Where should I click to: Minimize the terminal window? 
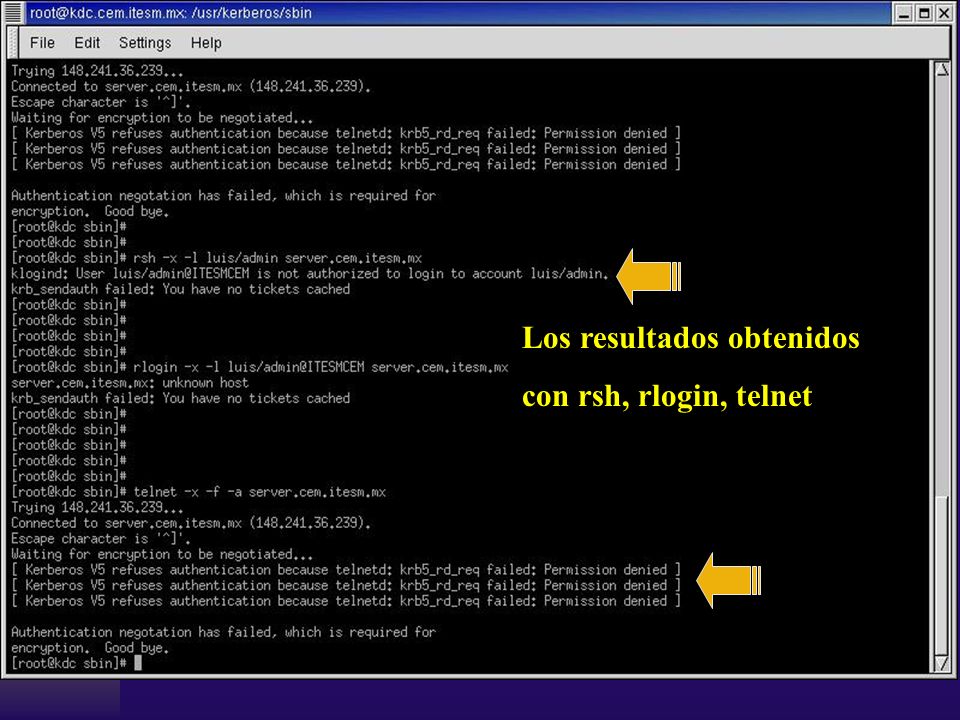[904, 13]
